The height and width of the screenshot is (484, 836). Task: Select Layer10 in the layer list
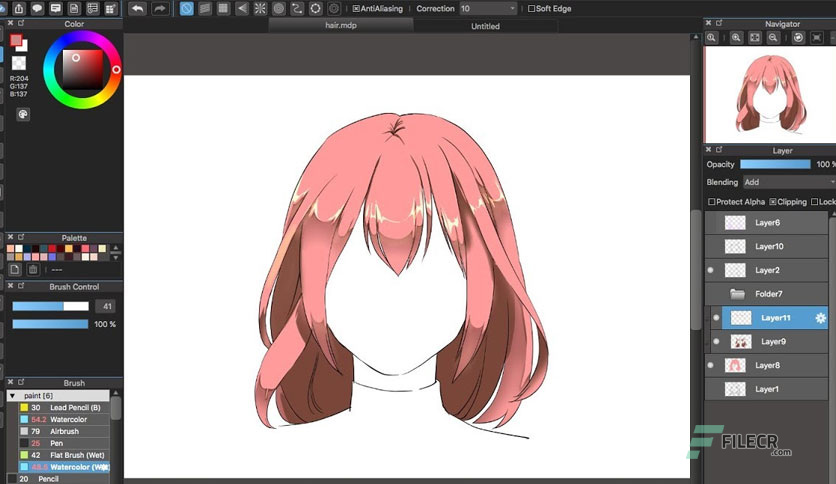[x=767, y=246]
